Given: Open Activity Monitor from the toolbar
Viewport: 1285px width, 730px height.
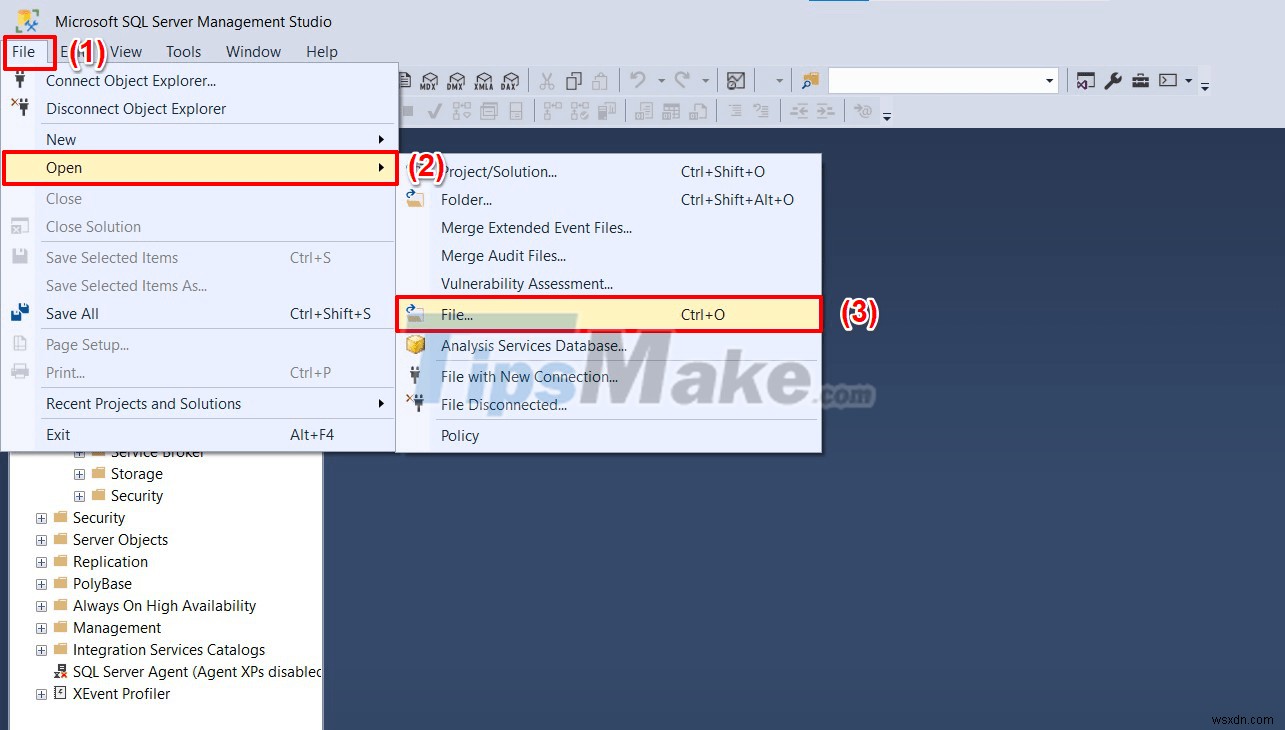Looking at the screenshot, I should tap(736, 80).
